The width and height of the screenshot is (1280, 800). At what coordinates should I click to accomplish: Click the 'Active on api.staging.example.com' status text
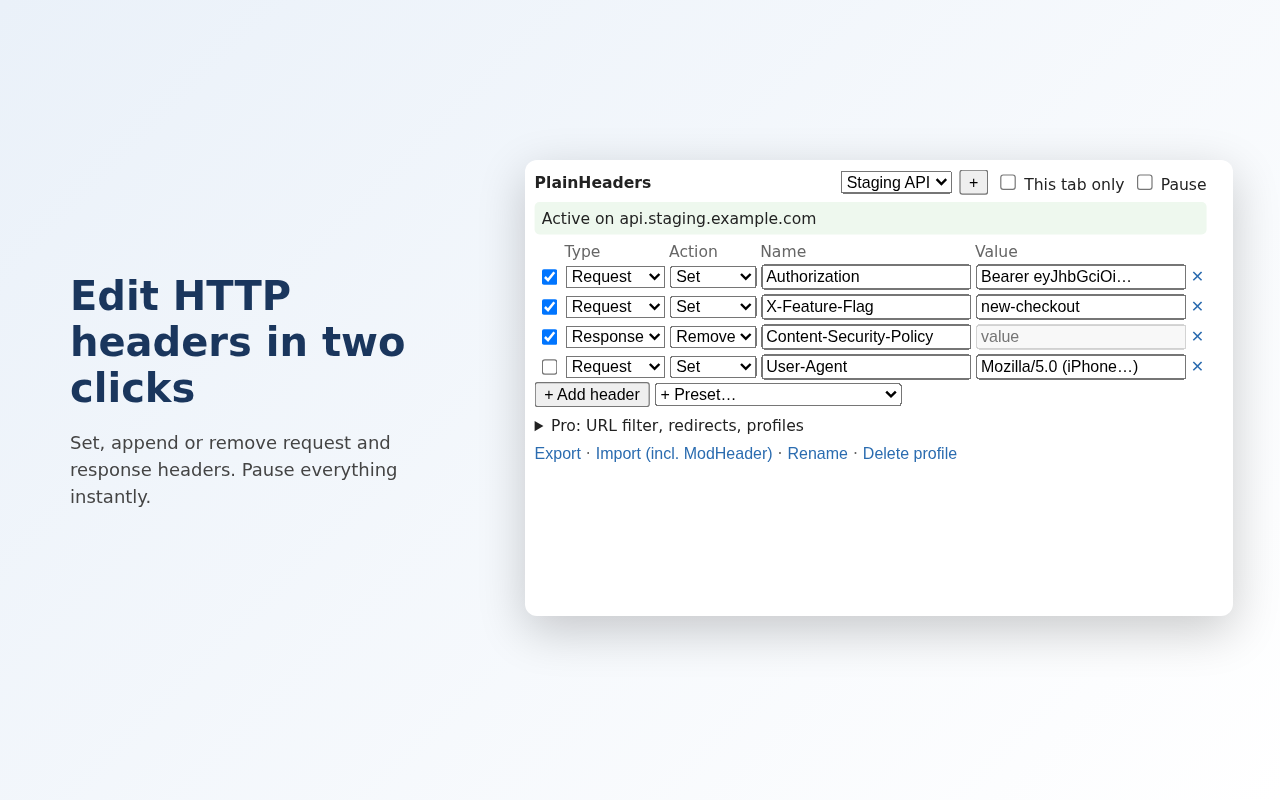(679, 219)
